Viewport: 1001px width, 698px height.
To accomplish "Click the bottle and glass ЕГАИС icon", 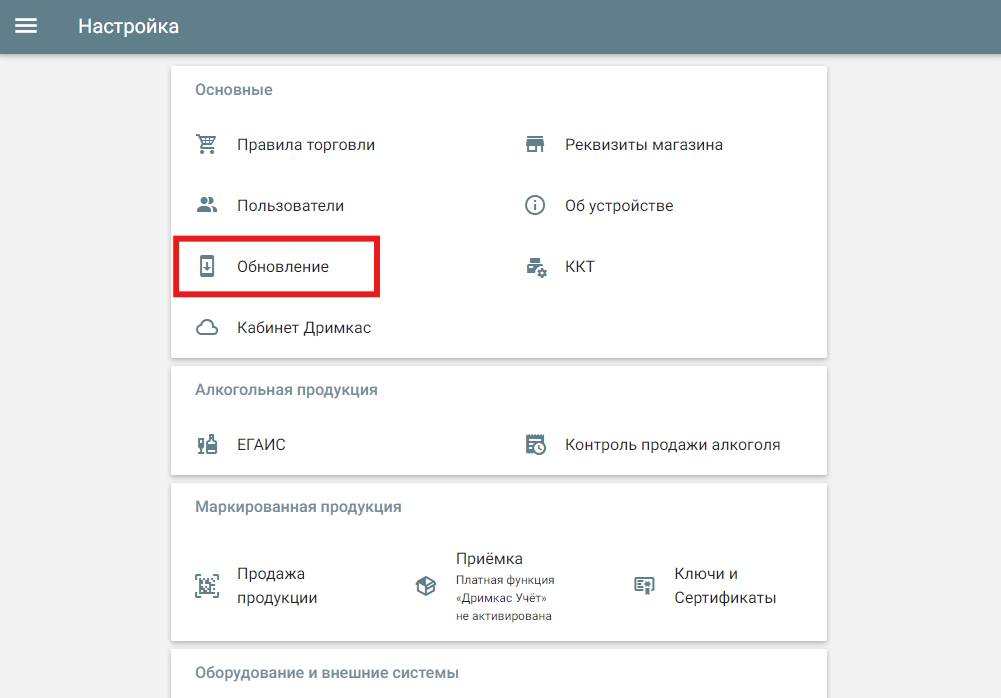I will click(207, 444).
